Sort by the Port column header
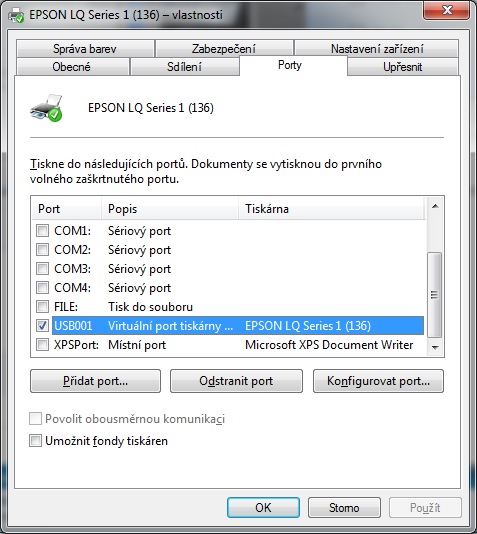 [67, 208]
